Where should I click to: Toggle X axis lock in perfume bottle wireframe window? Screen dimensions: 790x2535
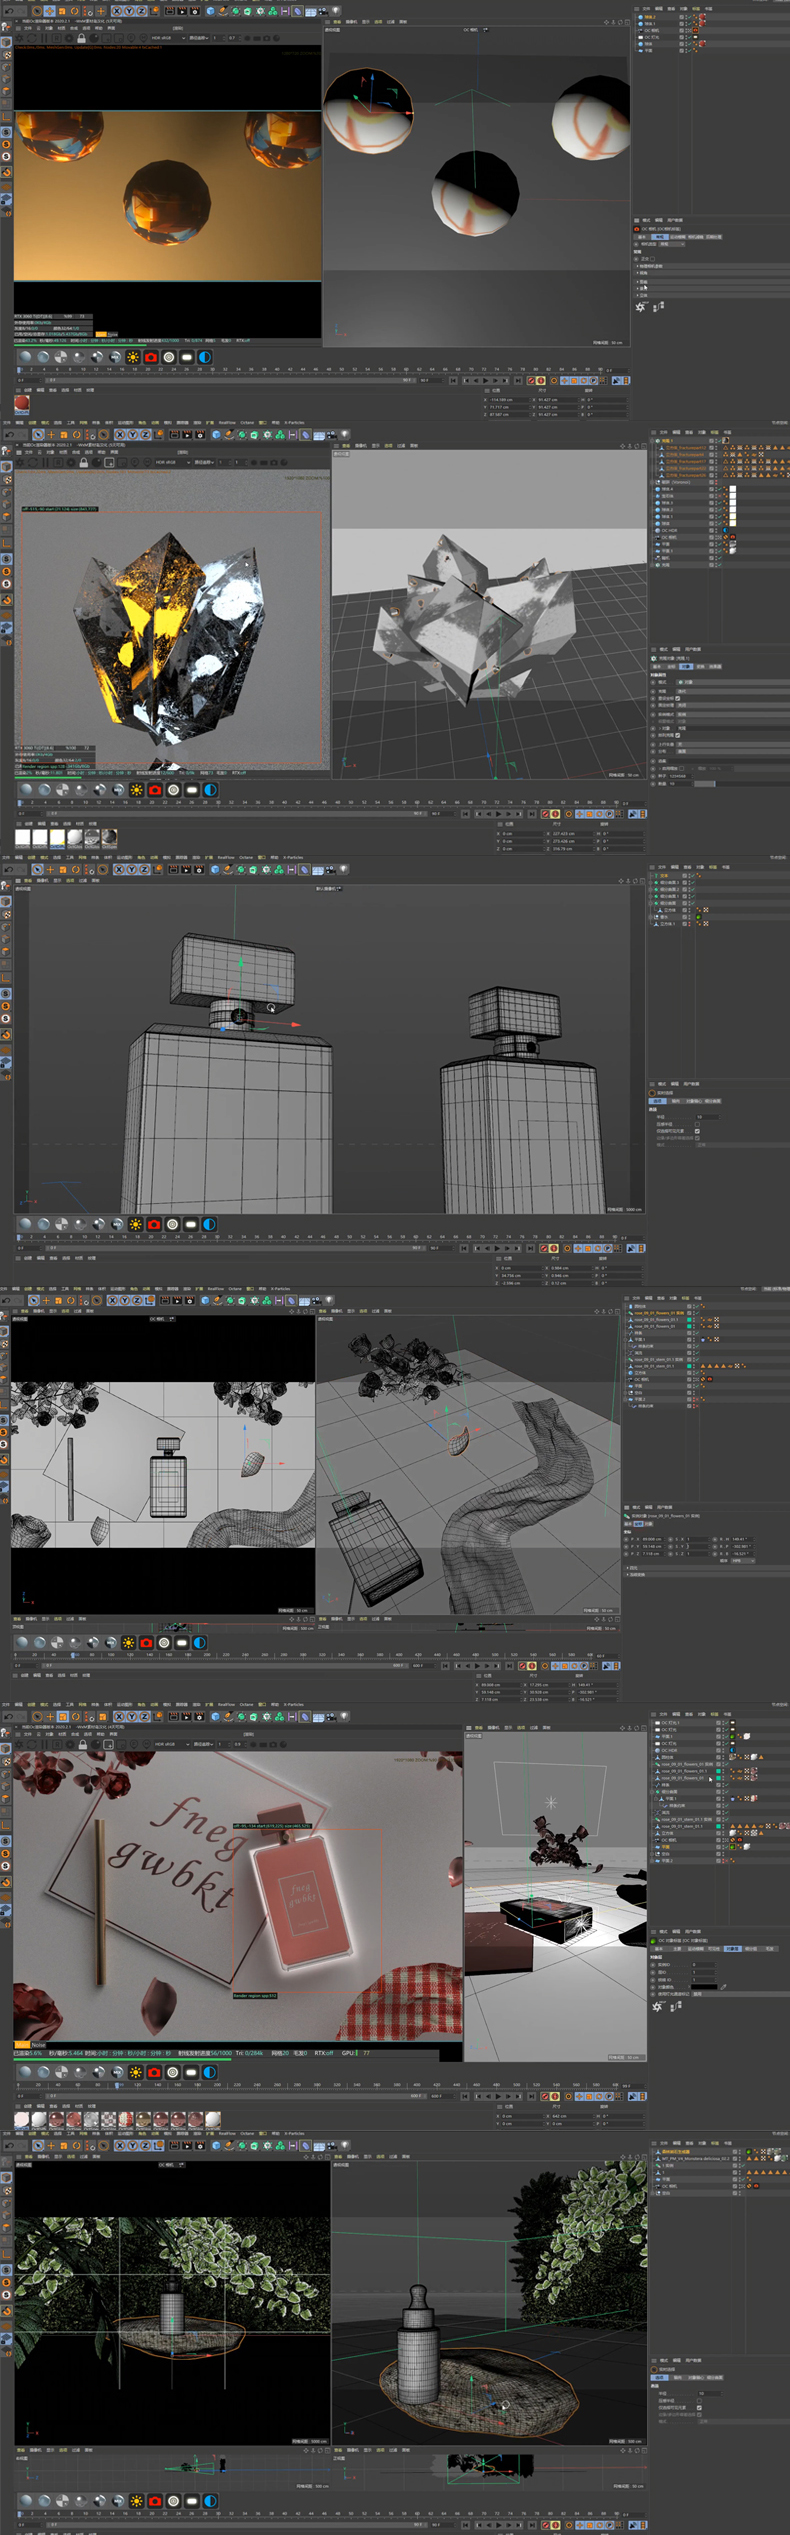(x=120, y=869)
